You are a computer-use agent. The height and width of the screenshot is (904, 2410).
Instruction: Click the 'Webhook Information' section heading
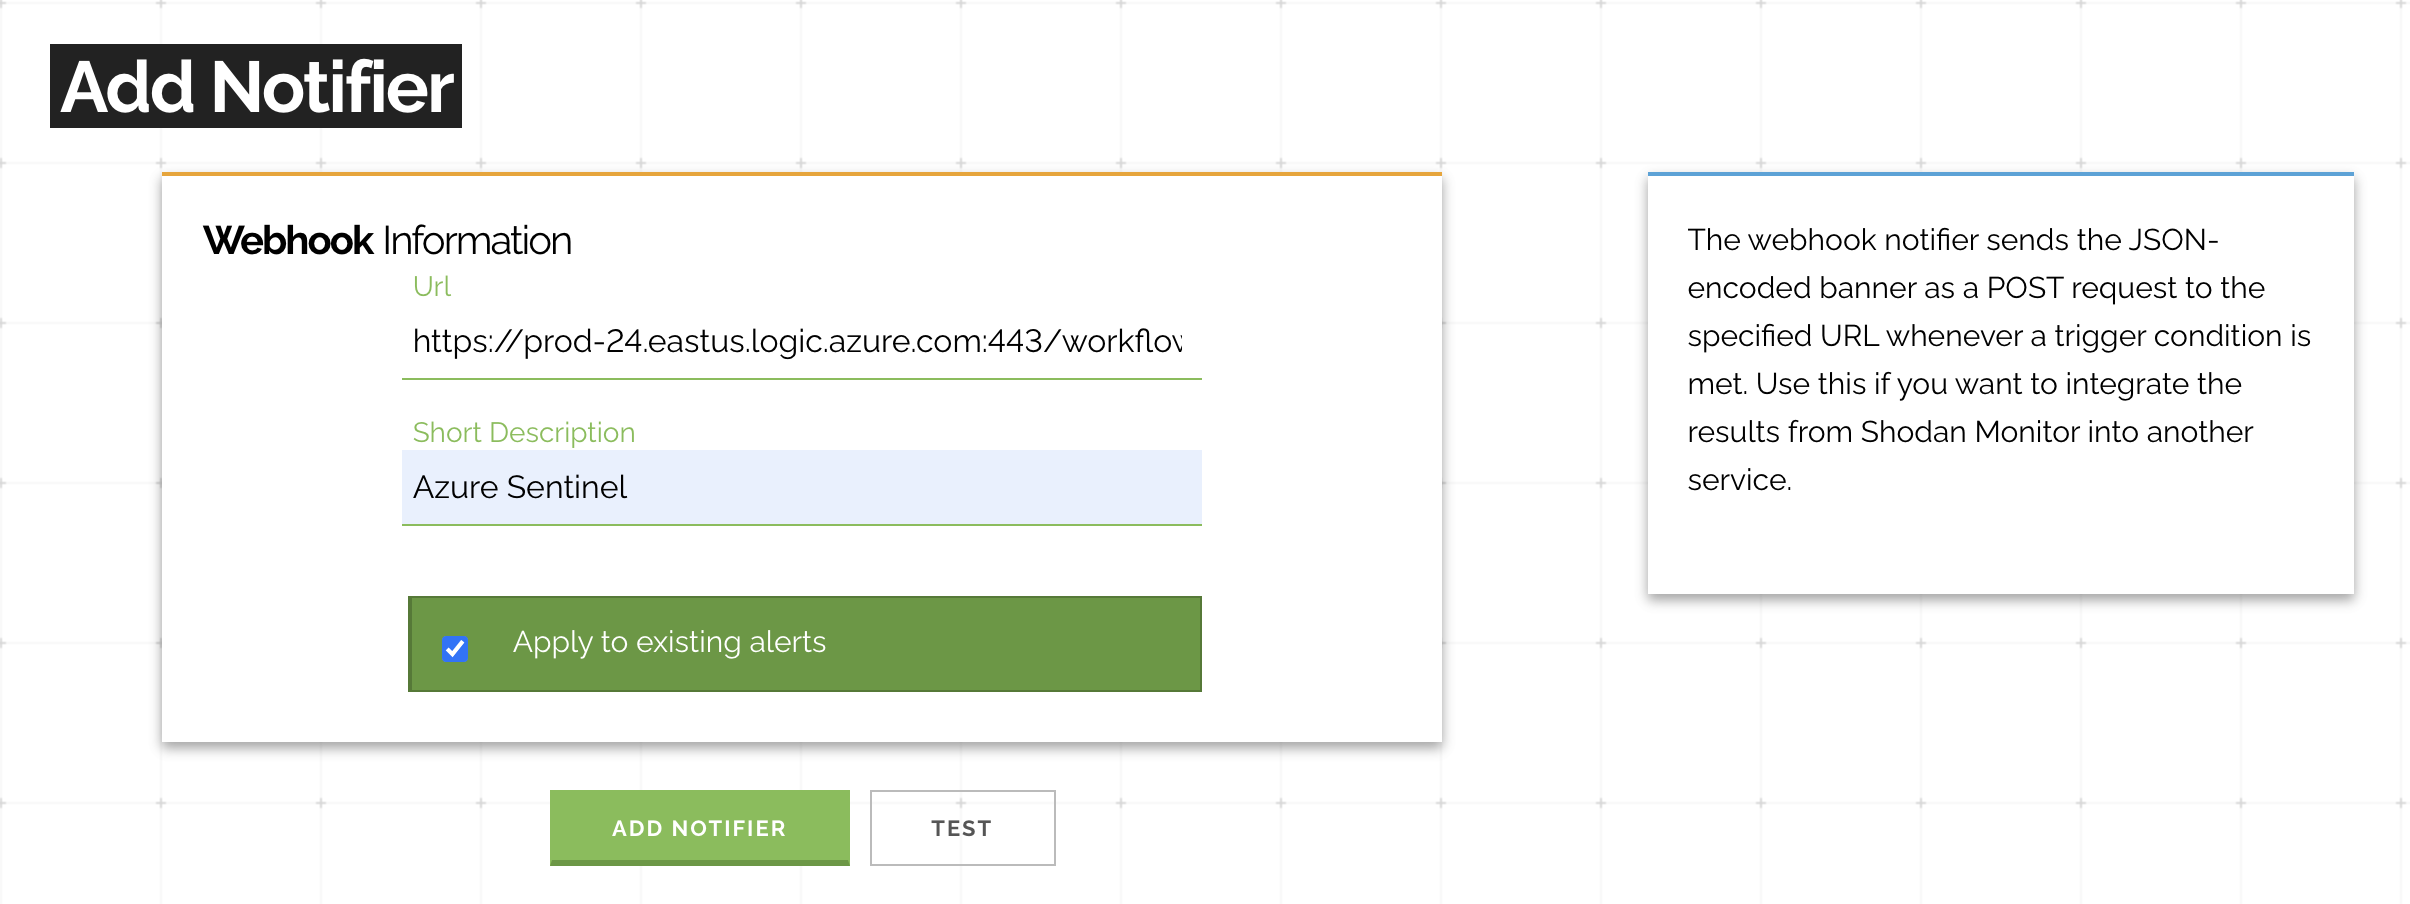[x=387, y=241]
